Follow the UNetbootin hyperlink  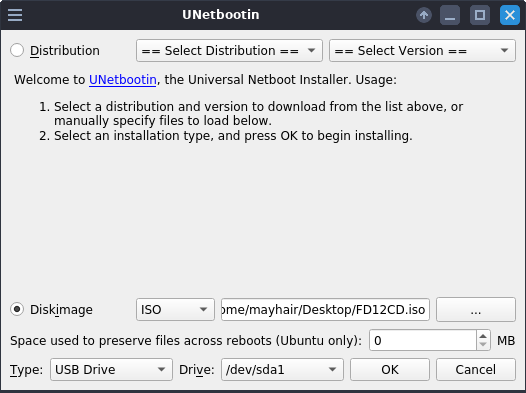pyautogui.click(x=123, y=80)
